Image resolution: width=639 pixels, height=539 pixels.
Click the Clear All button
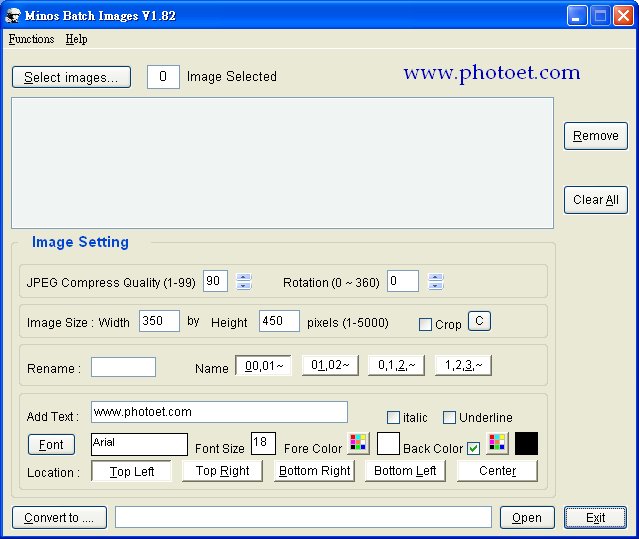tap(595, 200)
